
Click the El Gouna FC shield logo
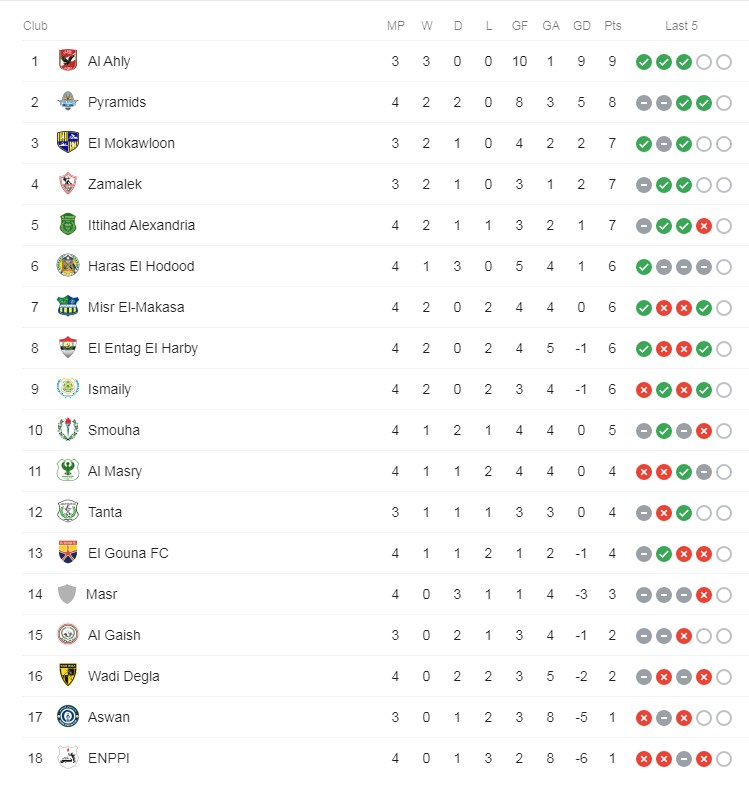(x=68, y=553)
